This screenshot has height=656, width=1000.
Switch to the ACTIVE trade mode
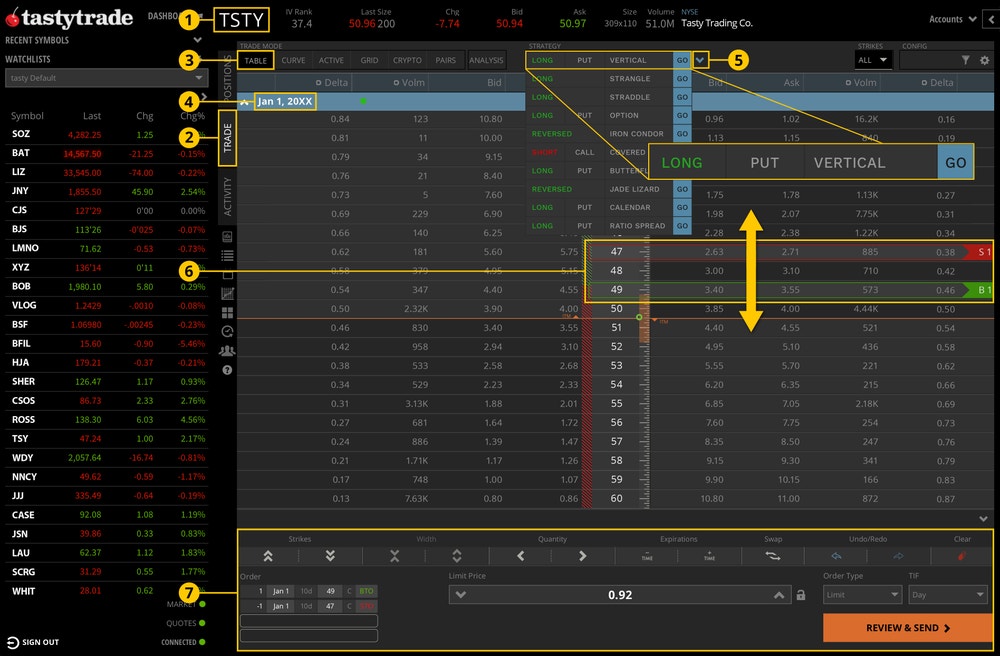(331, 60)
